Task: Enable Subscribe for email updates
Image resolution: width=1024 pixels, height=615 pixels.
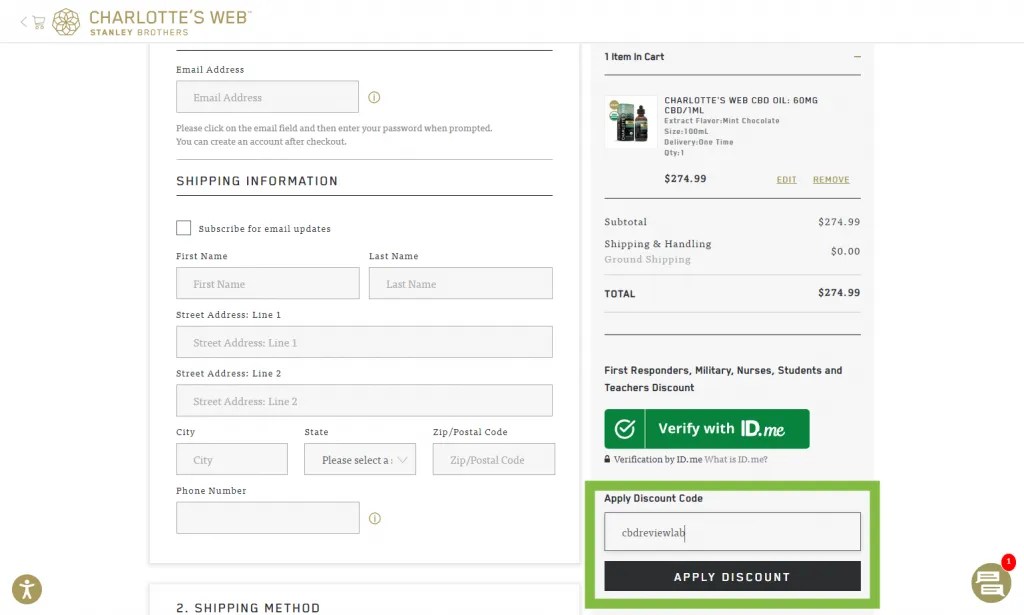Action: [x=184, y=227]
